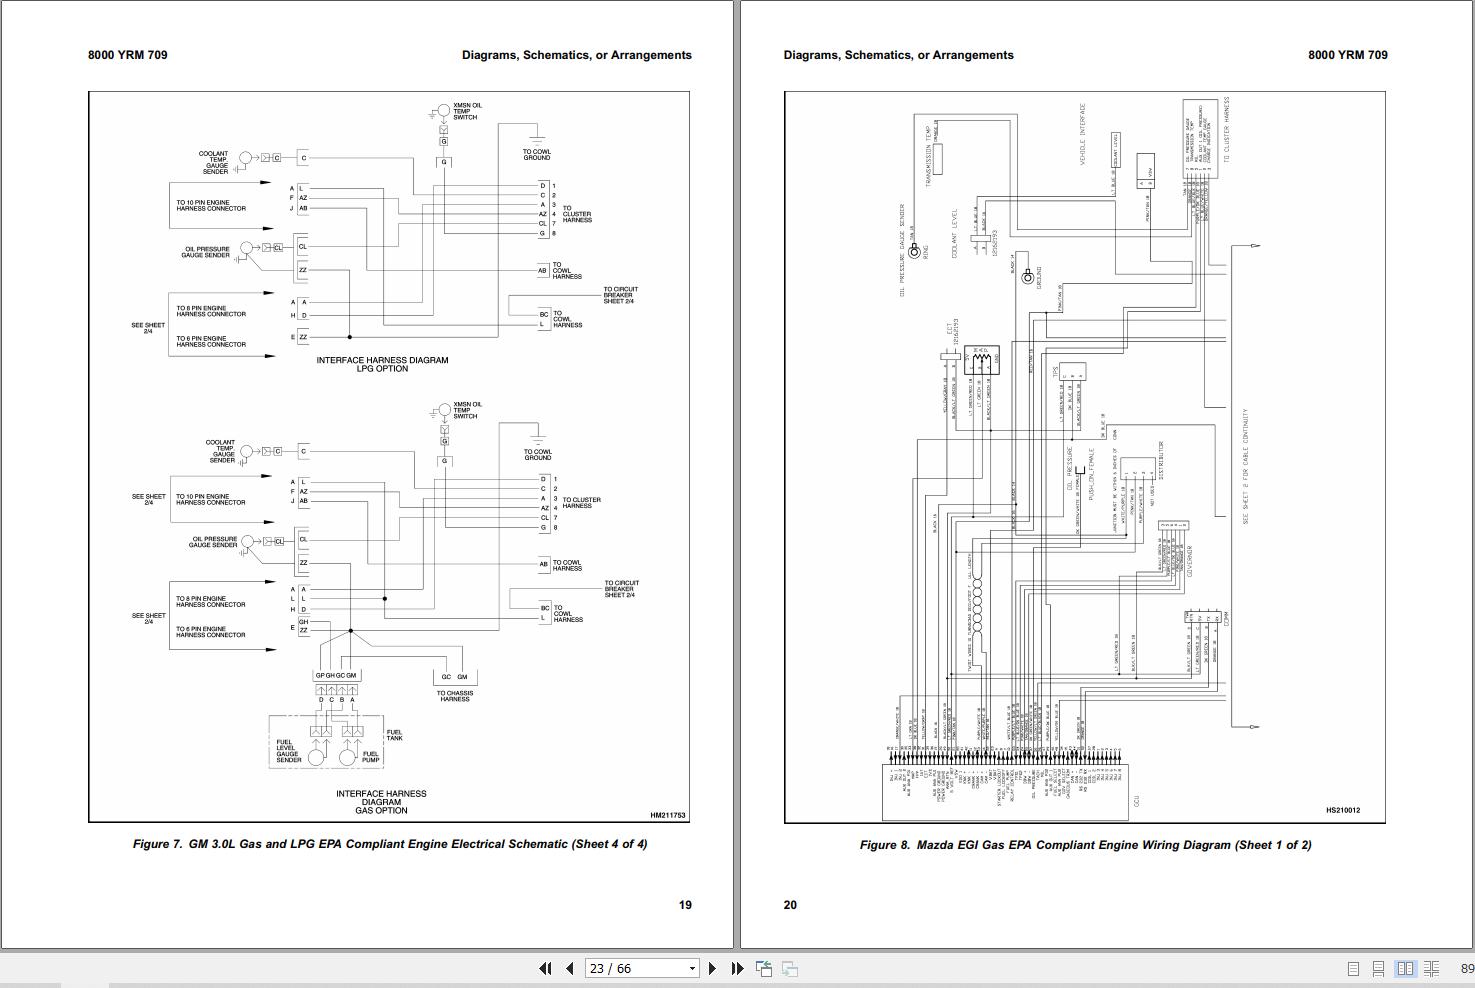Go to the previous page
Viewport: 1475px width, 988px height.
(x=570, y=968)
